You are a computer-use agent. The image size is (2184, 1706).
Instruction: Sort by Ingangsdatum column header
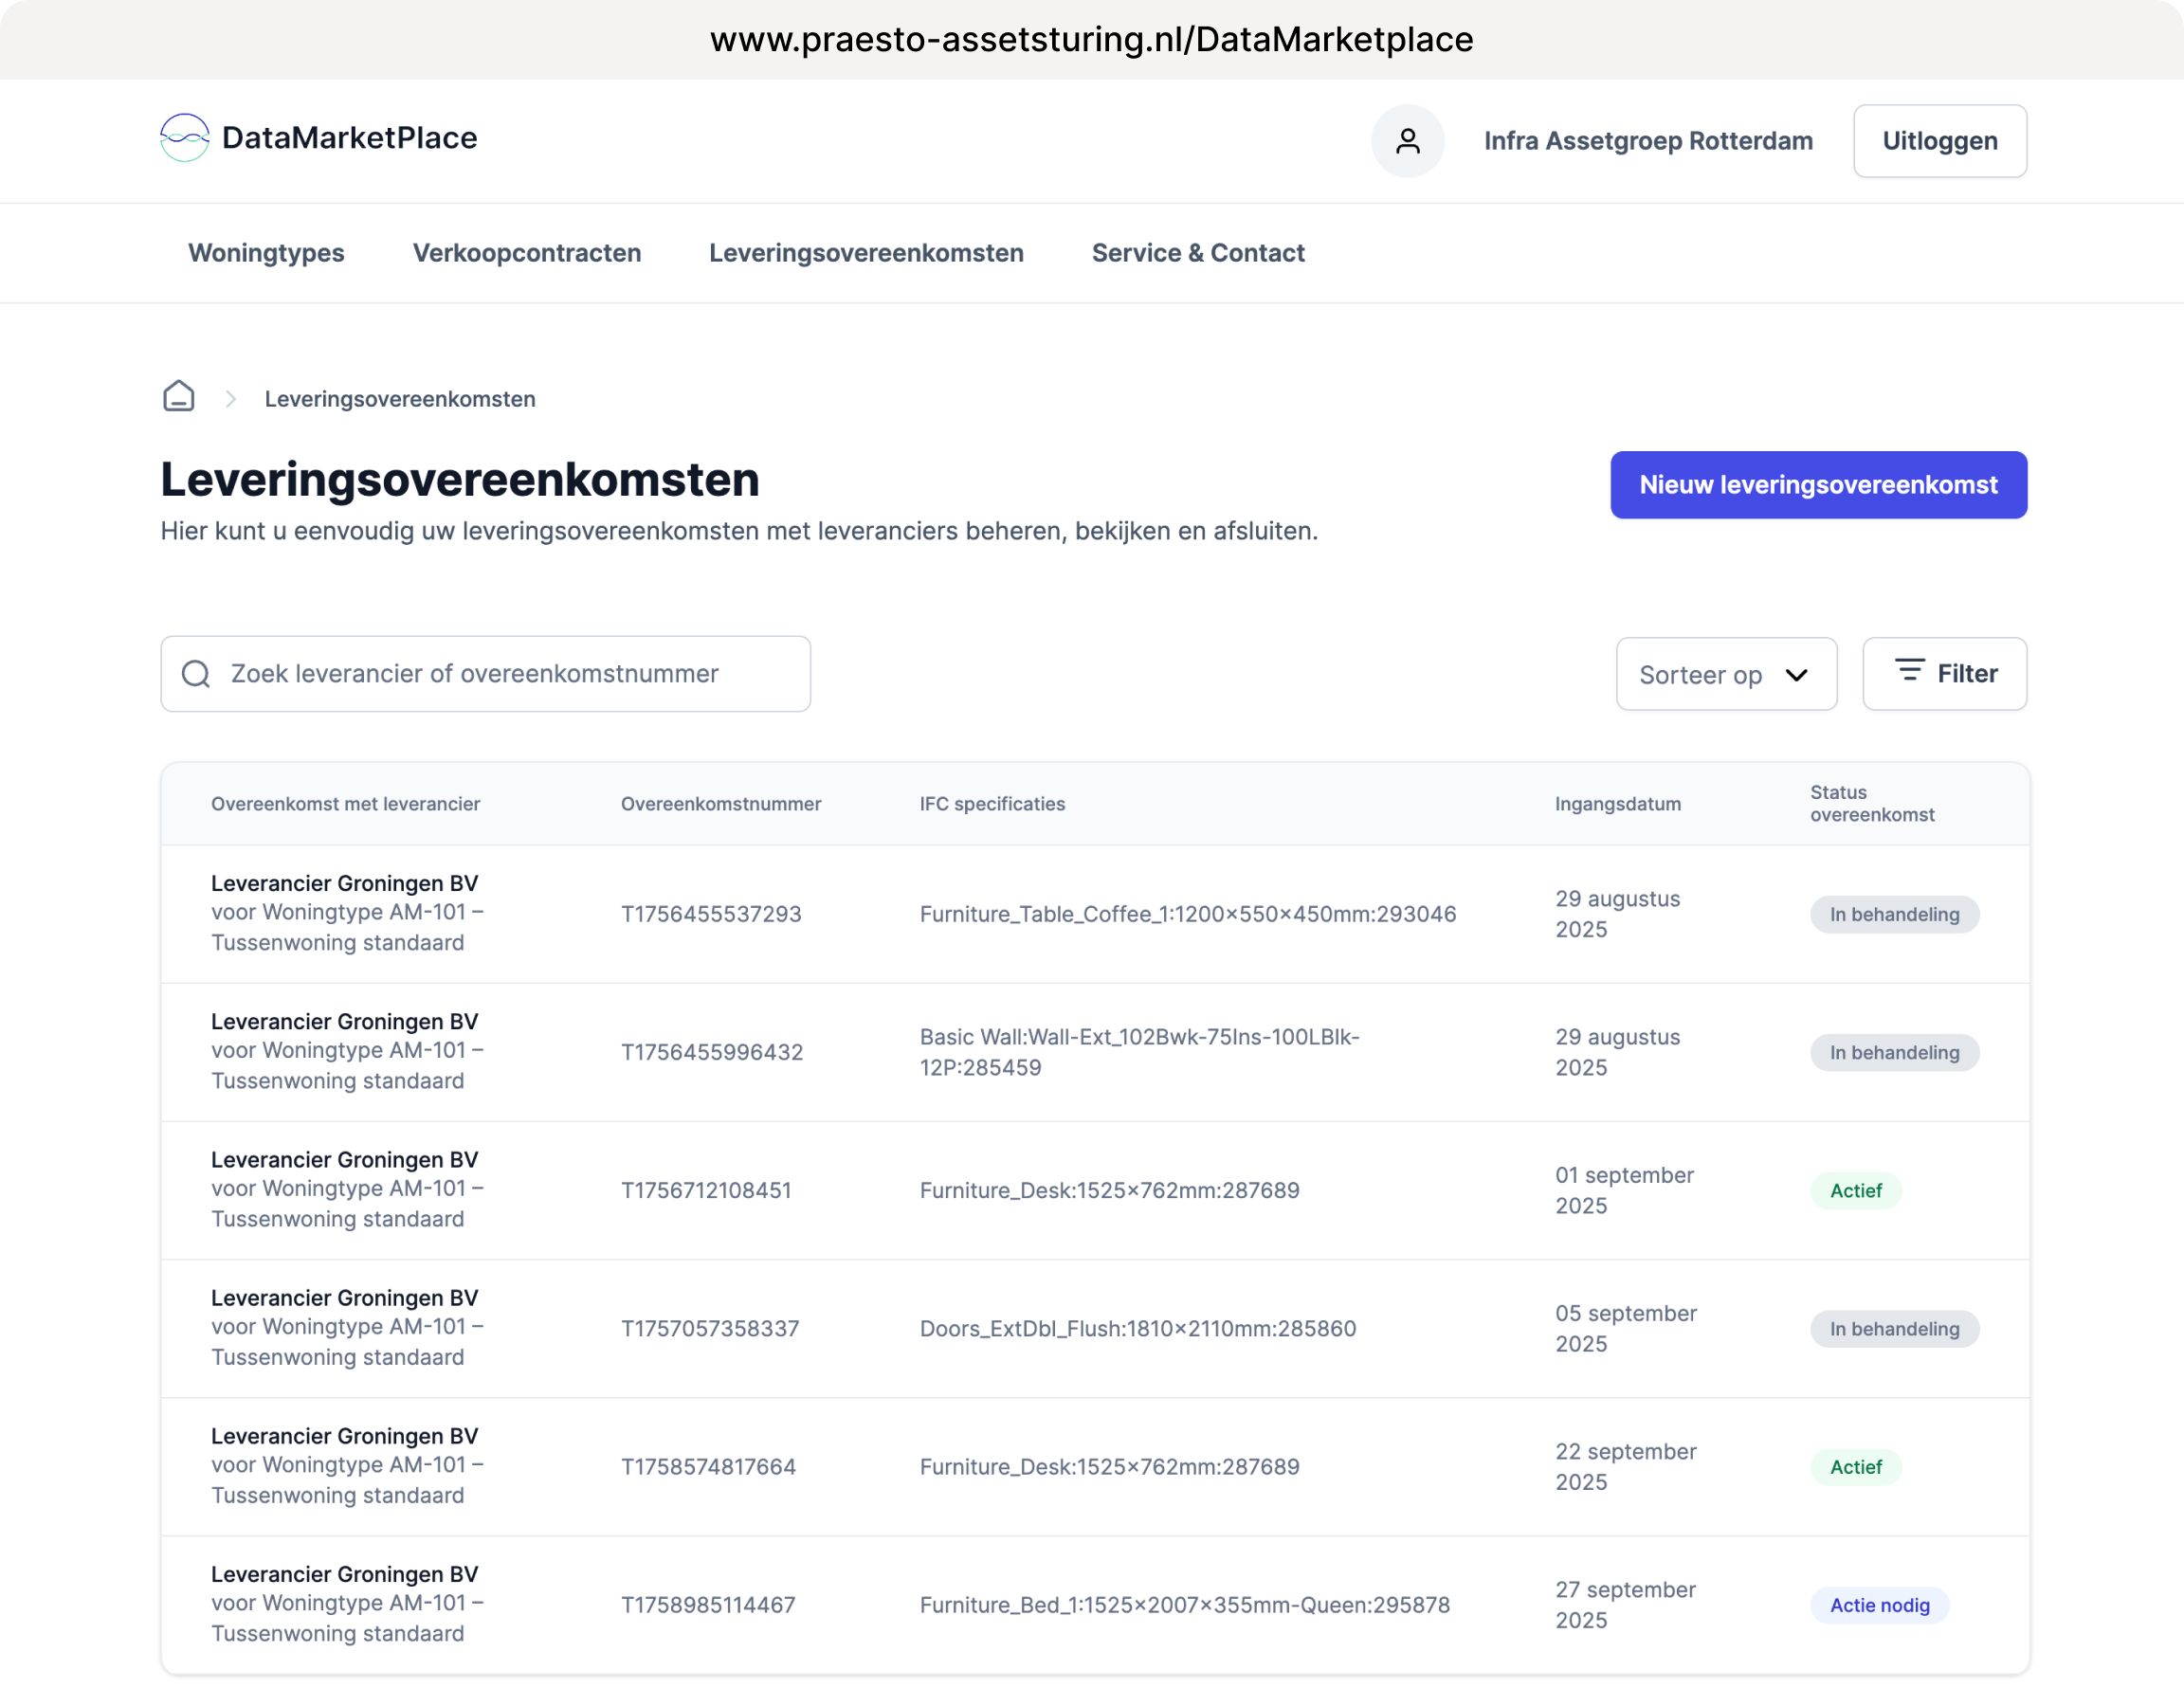[1617, 804]
